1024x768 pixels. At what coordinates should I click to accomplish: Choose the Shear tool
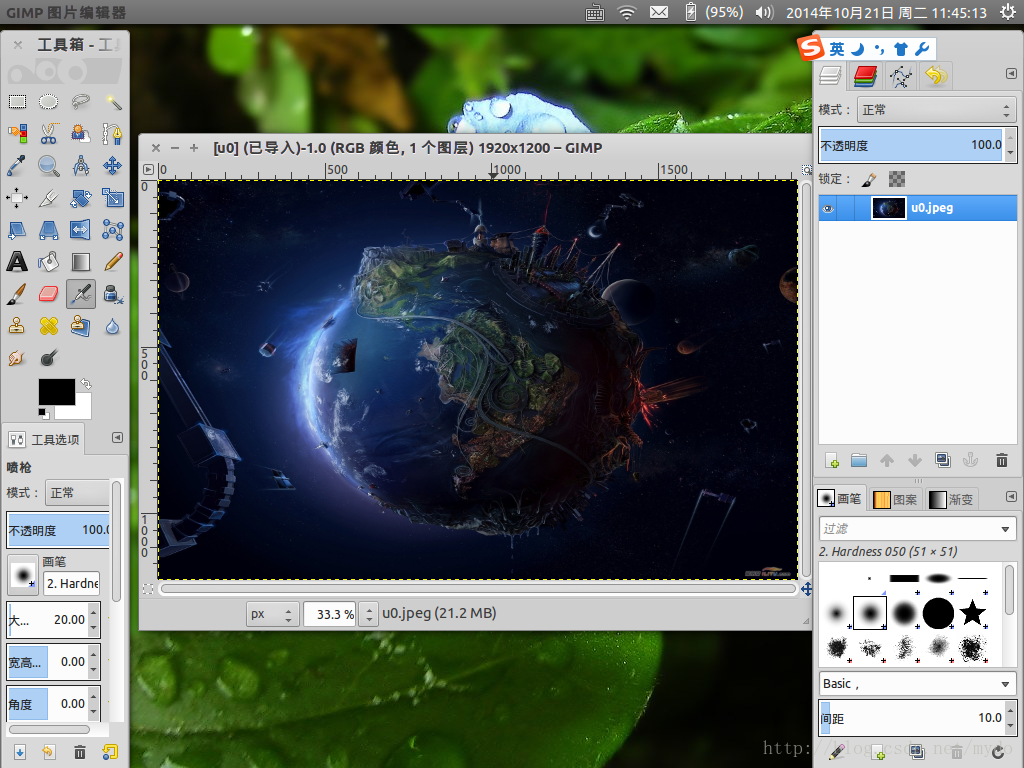point(17,230)
